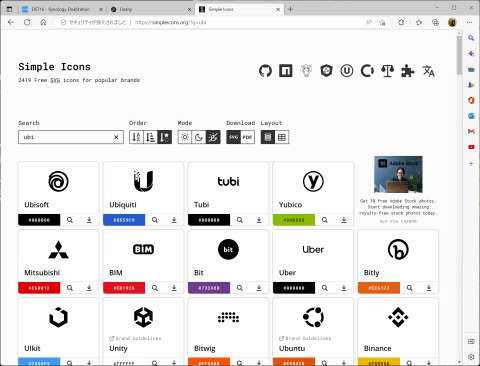Click the Ubisoft swirl logo
This screenshot has height=366, width=480.
(58, 181)
